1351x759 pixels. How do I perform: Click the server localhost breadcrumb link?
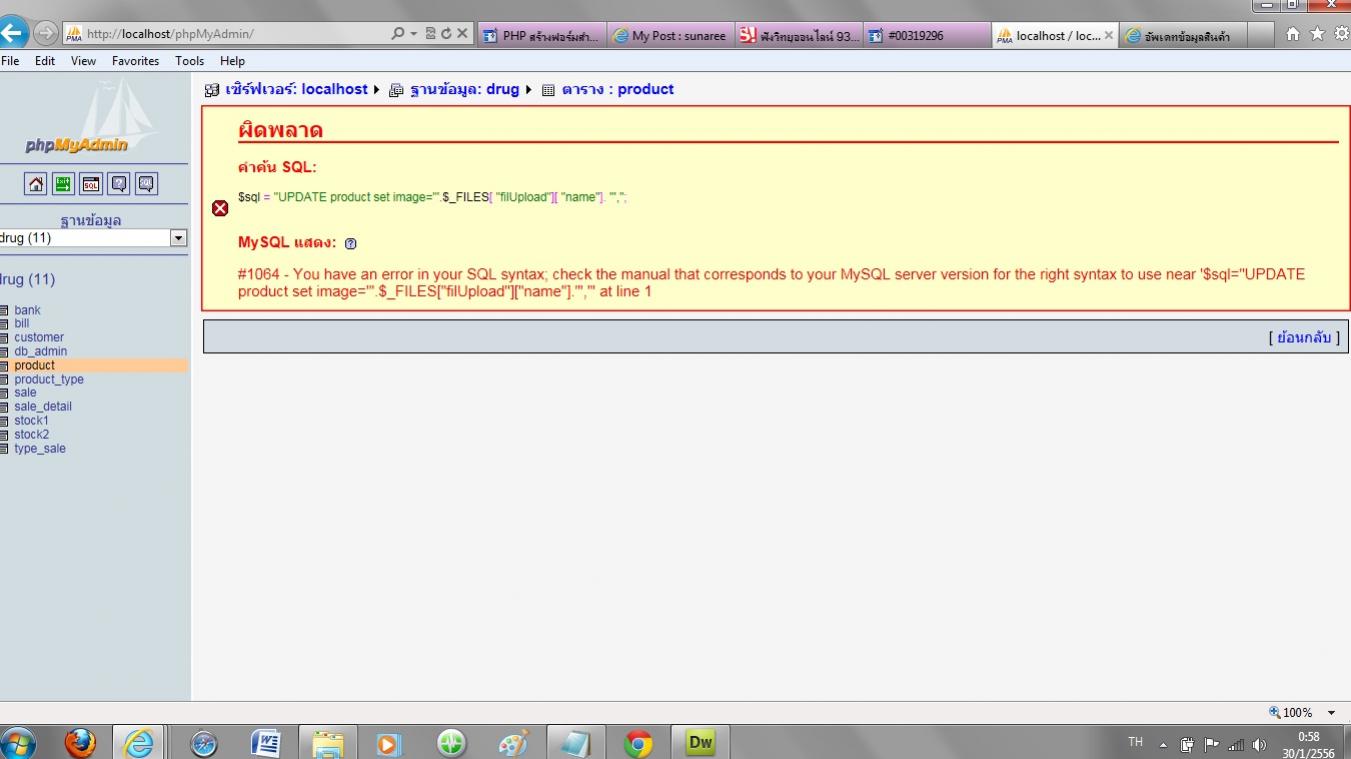(x=296, y=89)
